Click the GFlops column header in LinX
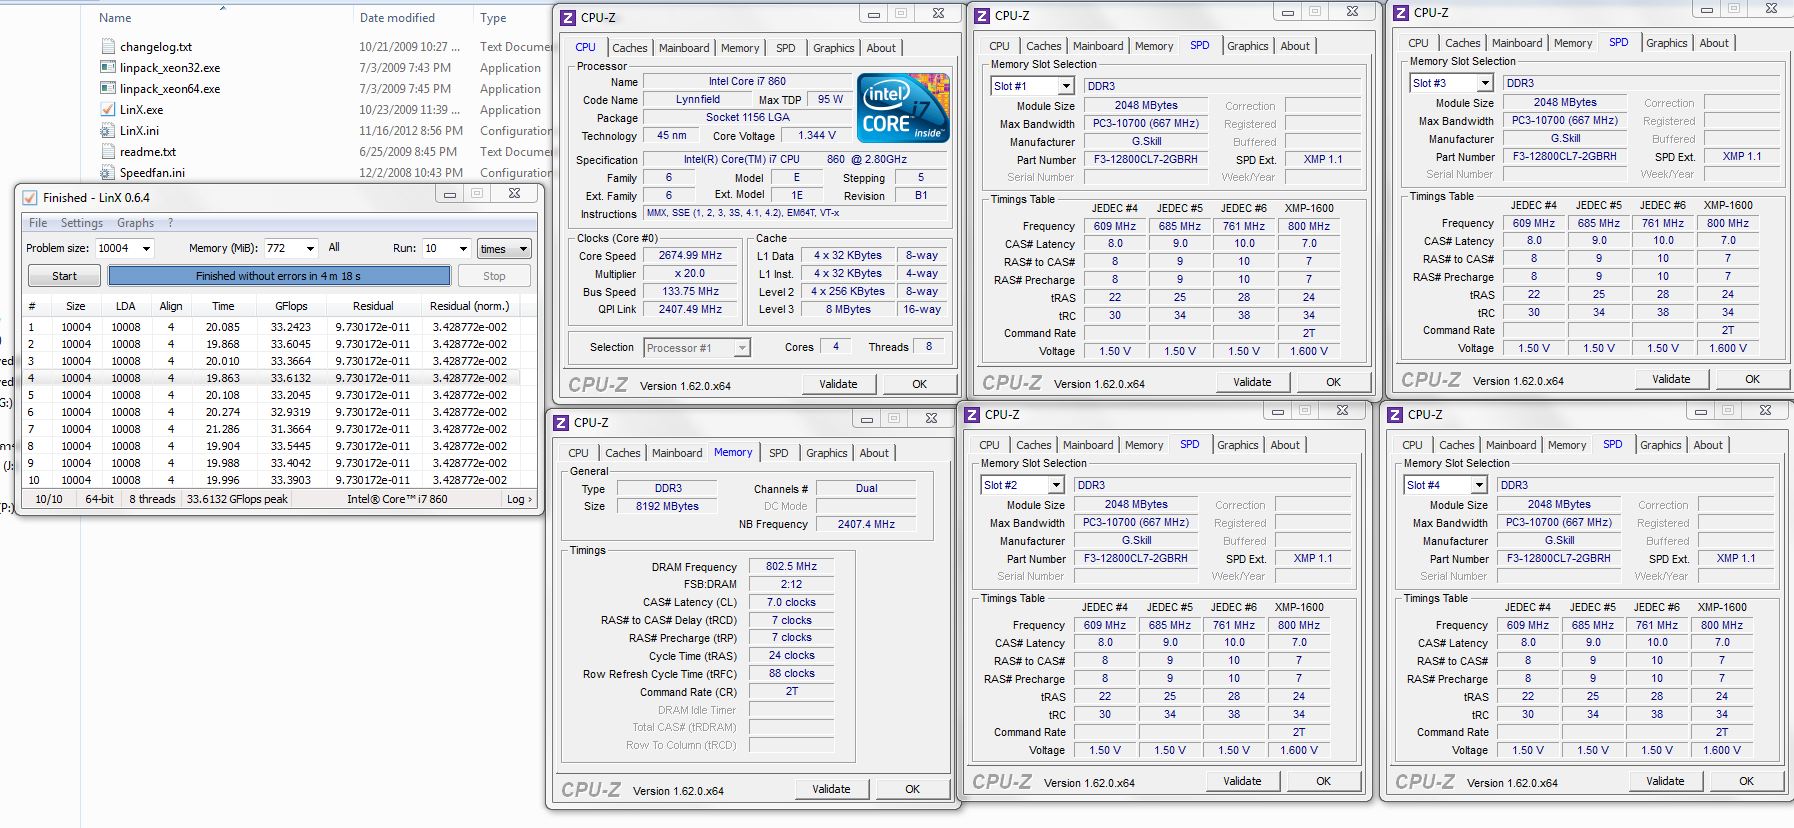1794x828 pixels. (x=291, y=306)
